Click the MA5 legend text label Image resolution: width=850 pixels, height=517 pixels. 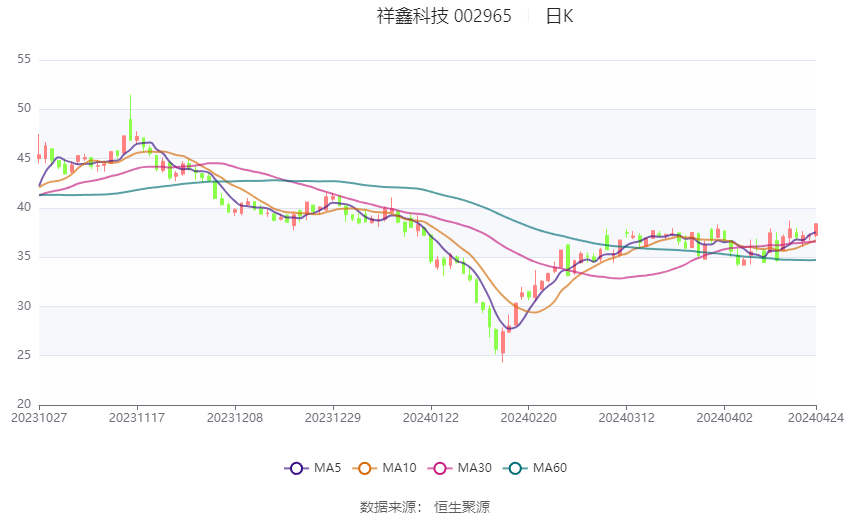pyautogui.click(x=327, y=468)
